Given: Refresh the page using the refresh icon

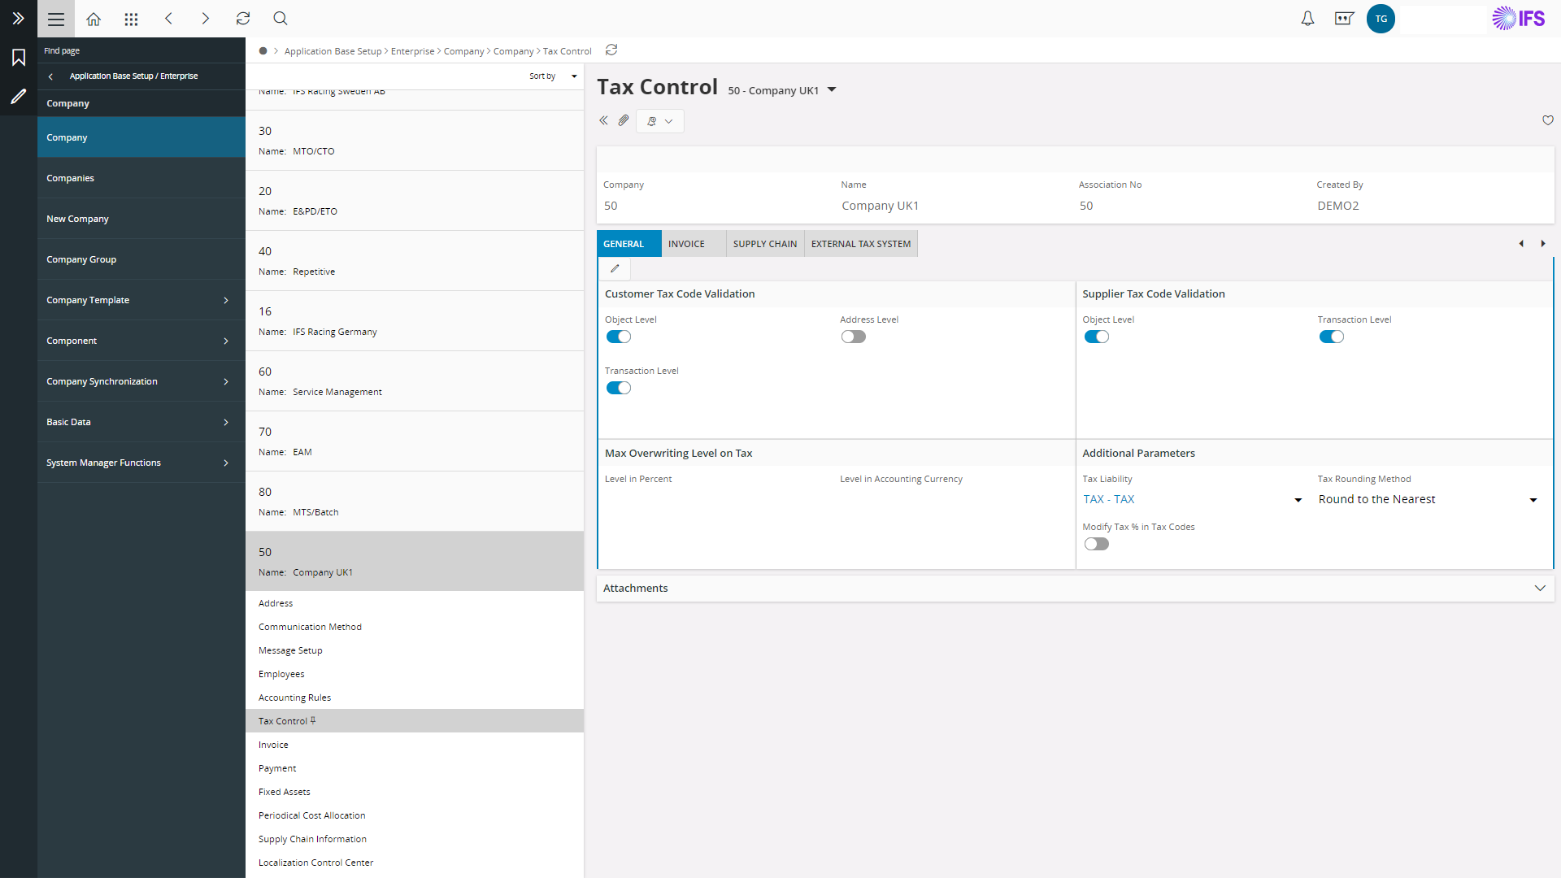Looking at the screenshot, I should pyautogui.click(x=242, y=18).
